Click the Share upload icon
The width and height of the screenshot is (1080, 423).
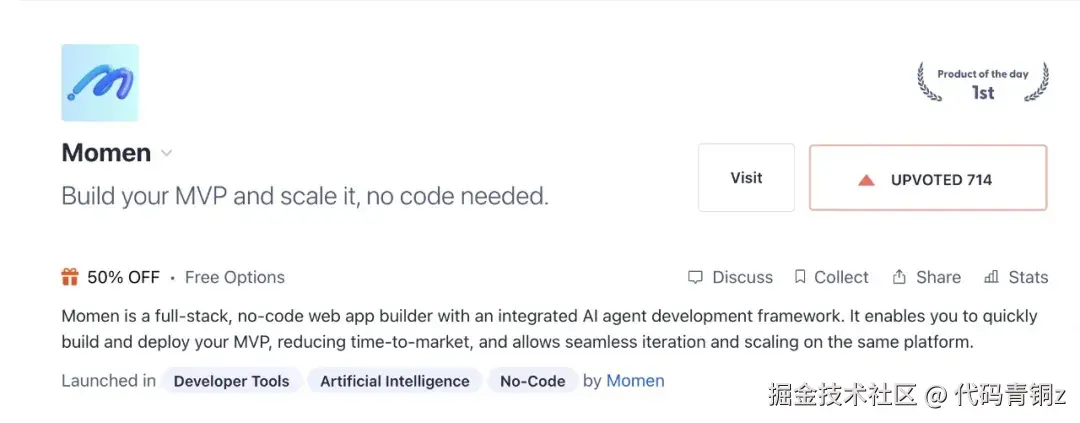[899, 277]
